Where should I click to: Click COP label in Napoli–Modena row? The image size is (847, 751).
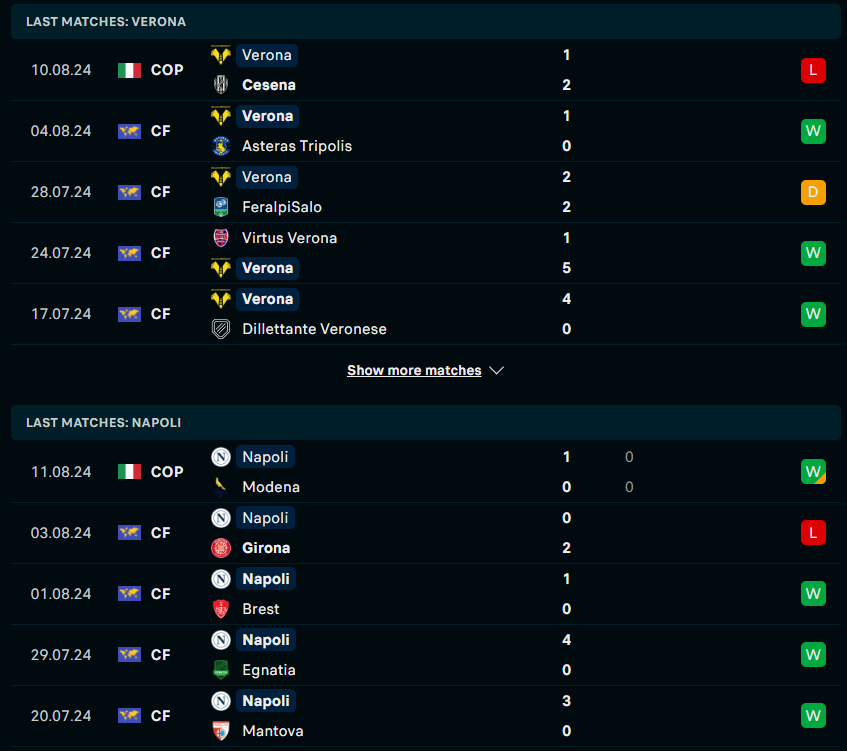click(x=167, y=472)
